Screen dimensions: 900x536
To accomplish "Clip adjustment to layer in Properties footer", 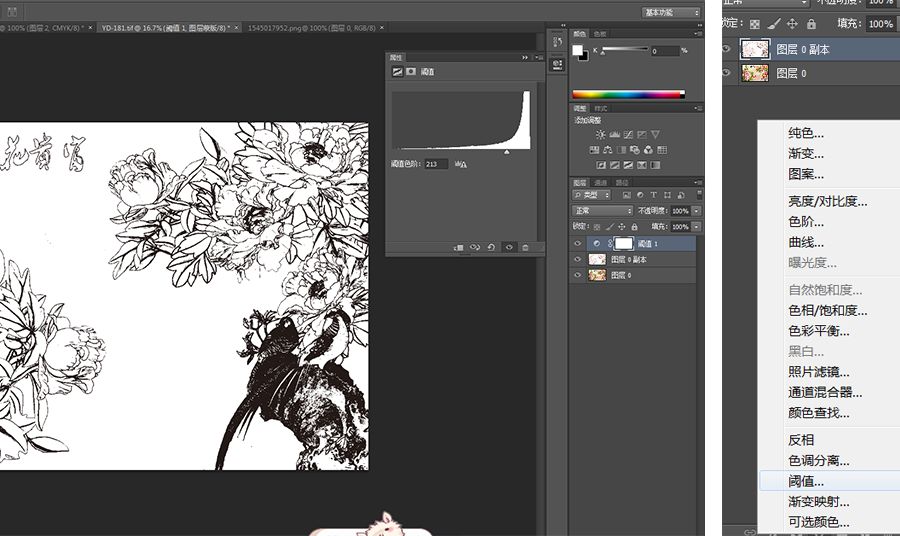I will (x=459, y=247).
